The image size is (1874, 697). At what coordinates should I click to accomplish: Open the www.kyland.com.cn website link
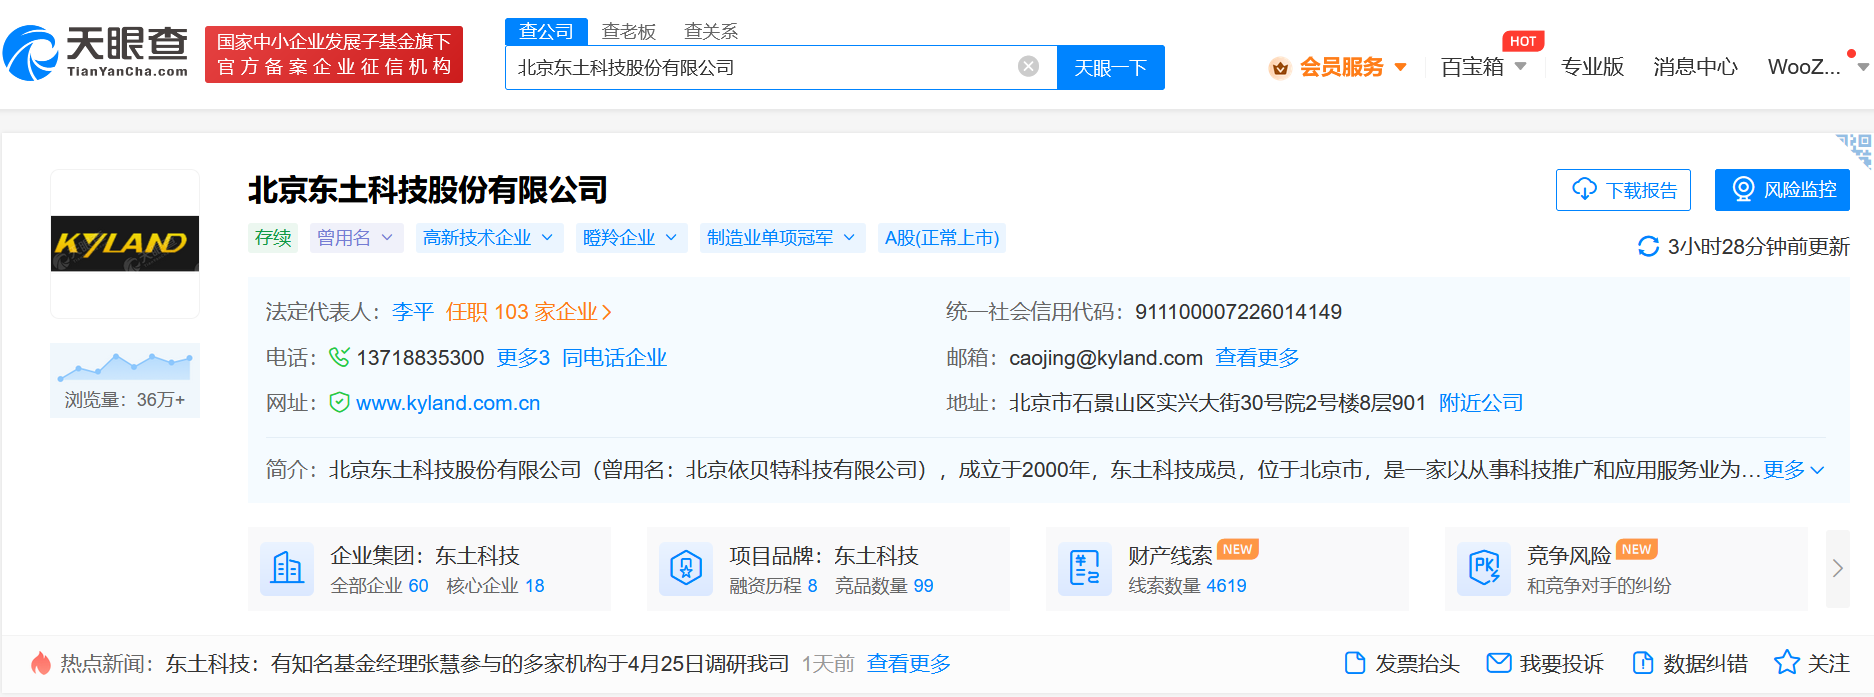tap(448, 403)
